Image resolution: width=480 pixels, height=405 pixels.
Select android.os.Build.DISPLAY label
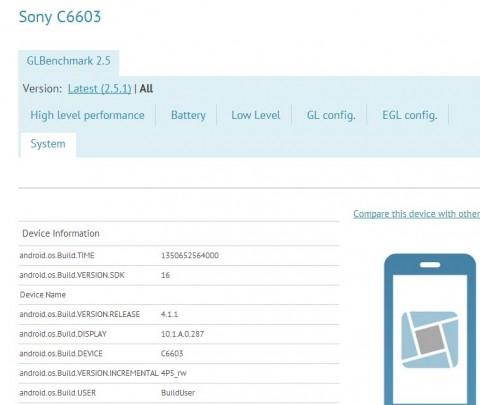63,334
